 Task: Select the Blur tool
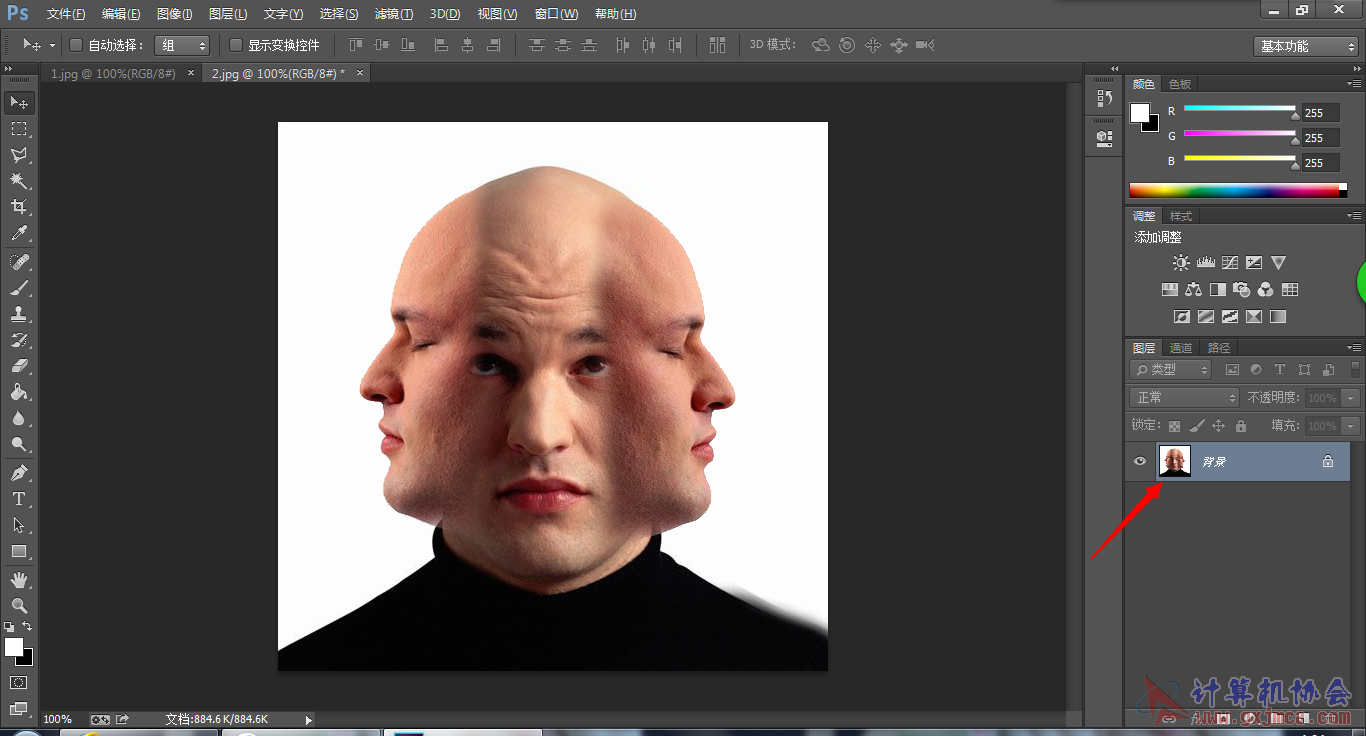[19, 418]
